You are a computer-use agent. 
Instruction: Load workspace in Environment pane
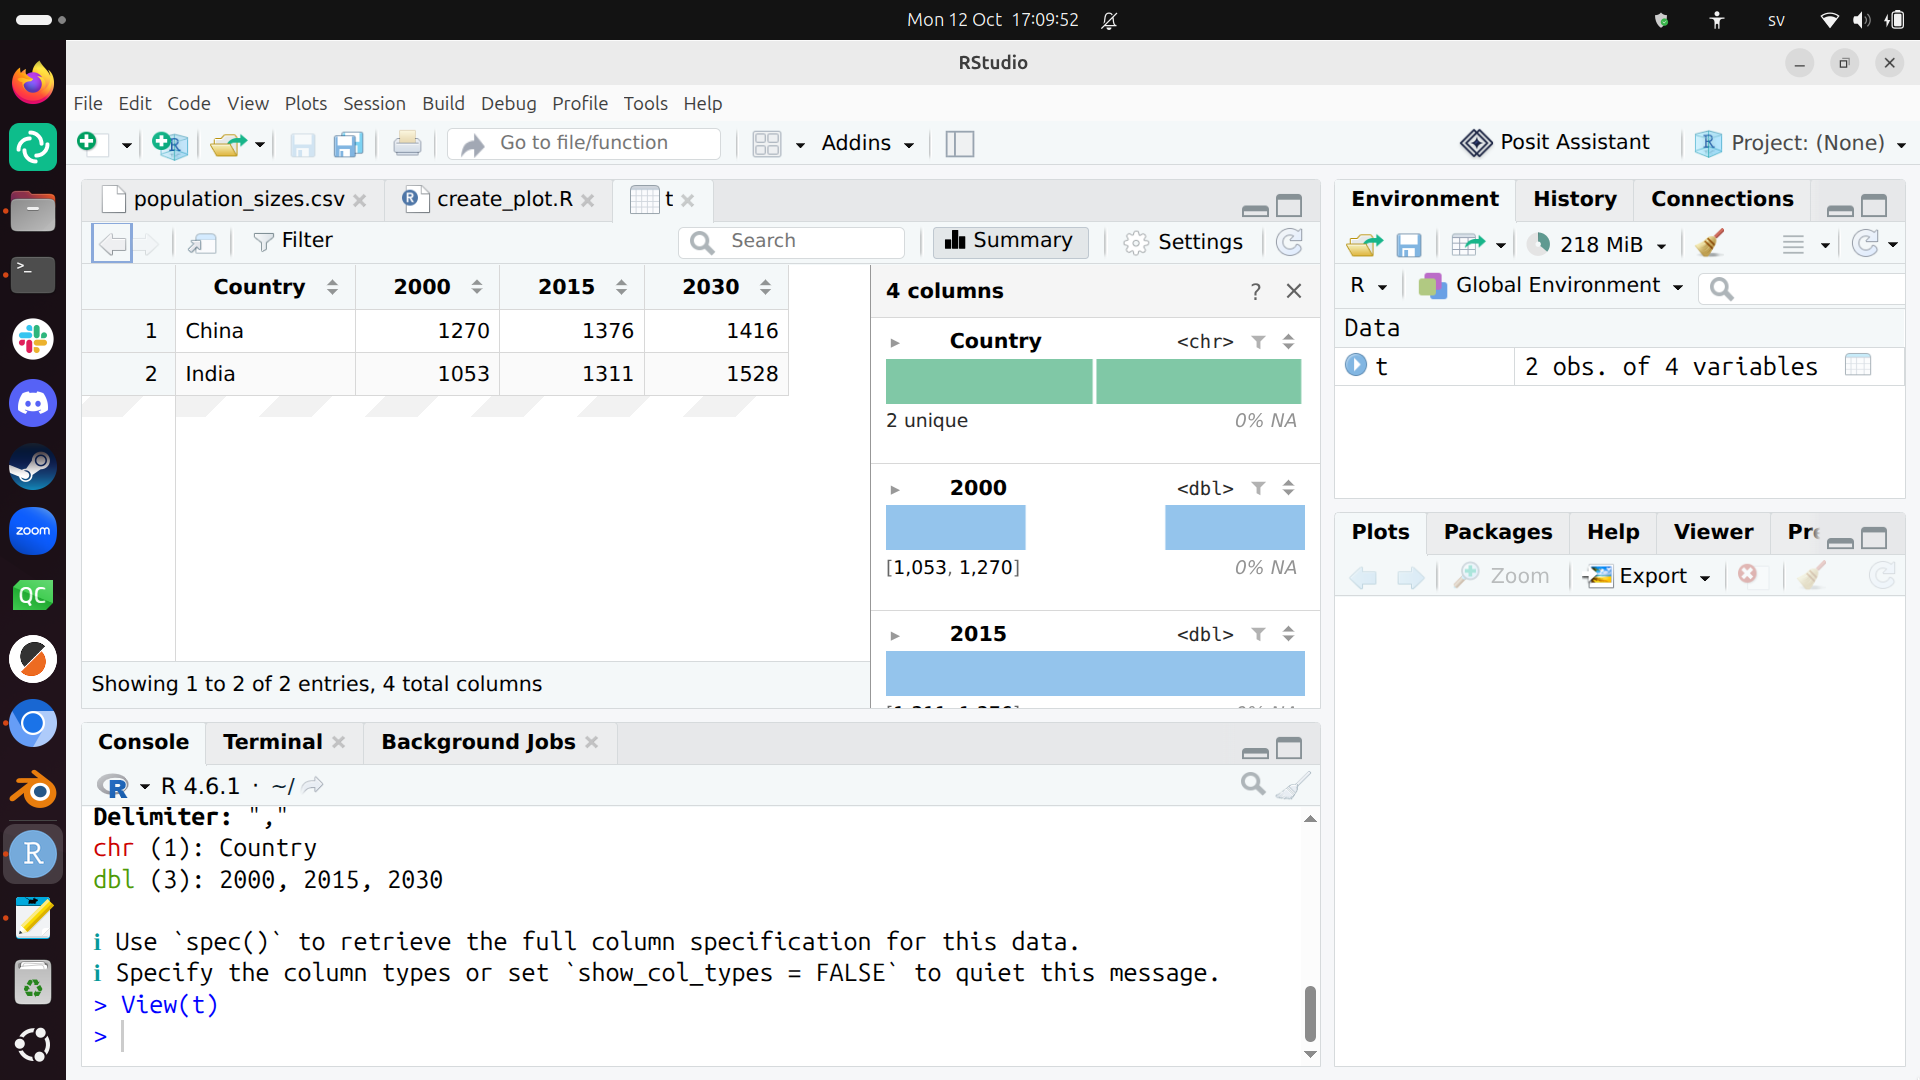click(1364, 244)
